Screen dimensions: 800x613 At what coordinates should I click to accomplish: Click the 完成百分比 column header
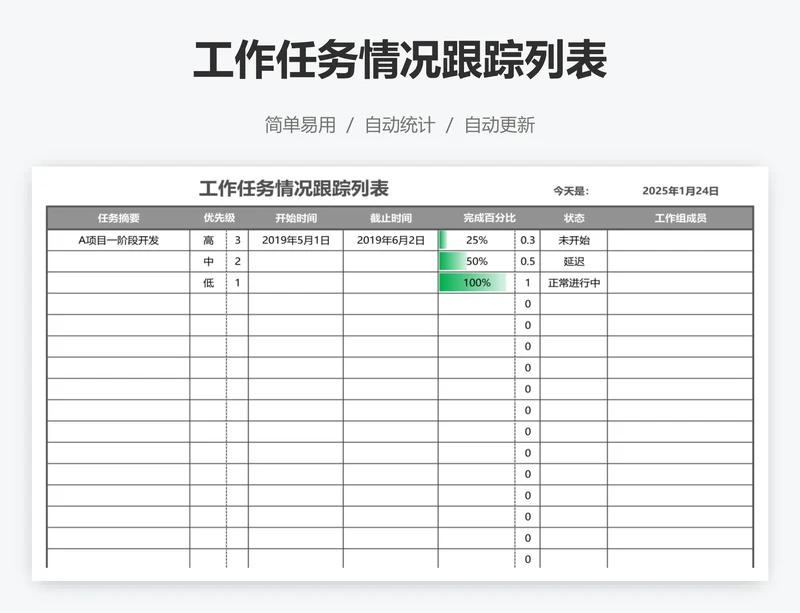489,218
